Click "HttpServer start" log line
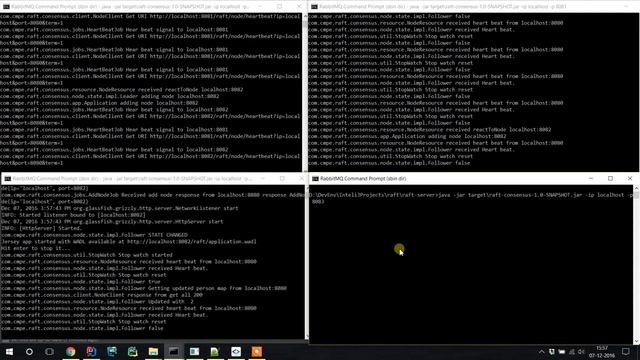 [112, 222]
